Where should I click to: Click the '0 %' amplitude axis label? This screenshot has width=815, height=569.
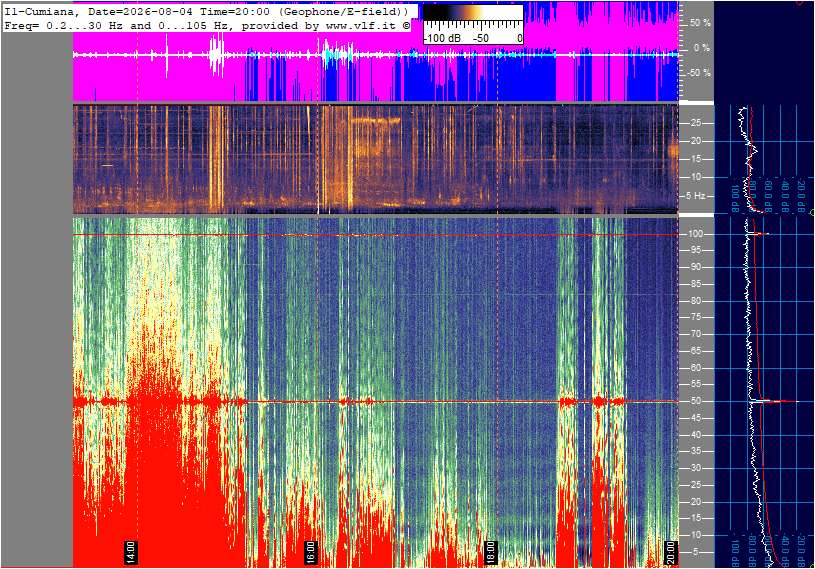(702, 48)
